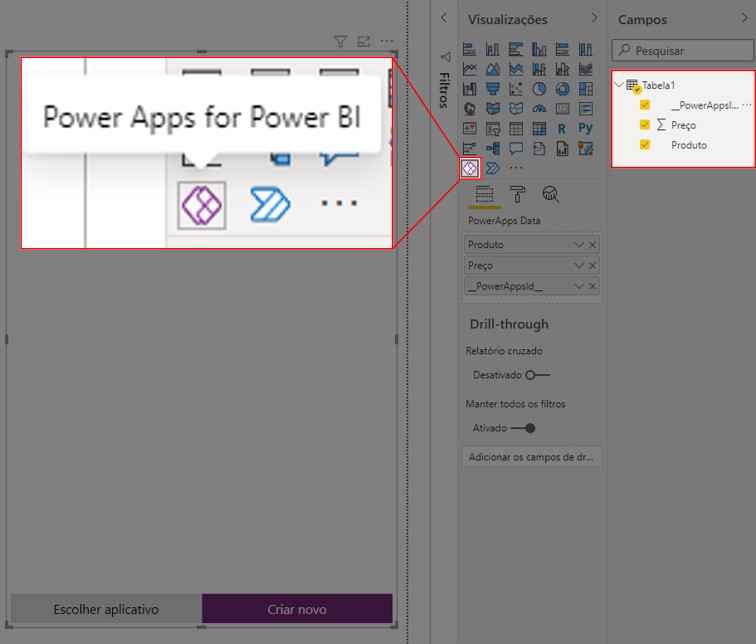Image resolution: width=756 pixels, height=644 pixels.
Task: Click the Escolher aplicativo button
Action: (106, 609)
